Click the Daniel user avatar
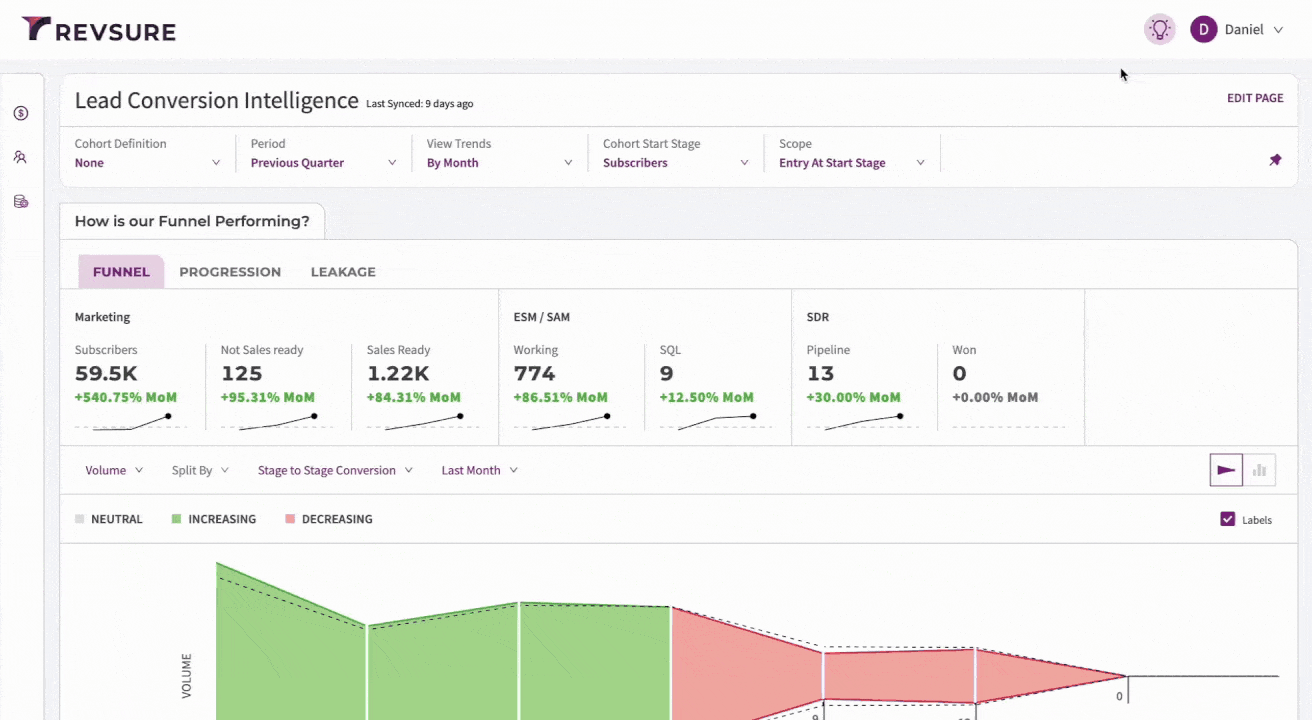This screenshot has height=720, width=1312. [x=1203, y=30]
